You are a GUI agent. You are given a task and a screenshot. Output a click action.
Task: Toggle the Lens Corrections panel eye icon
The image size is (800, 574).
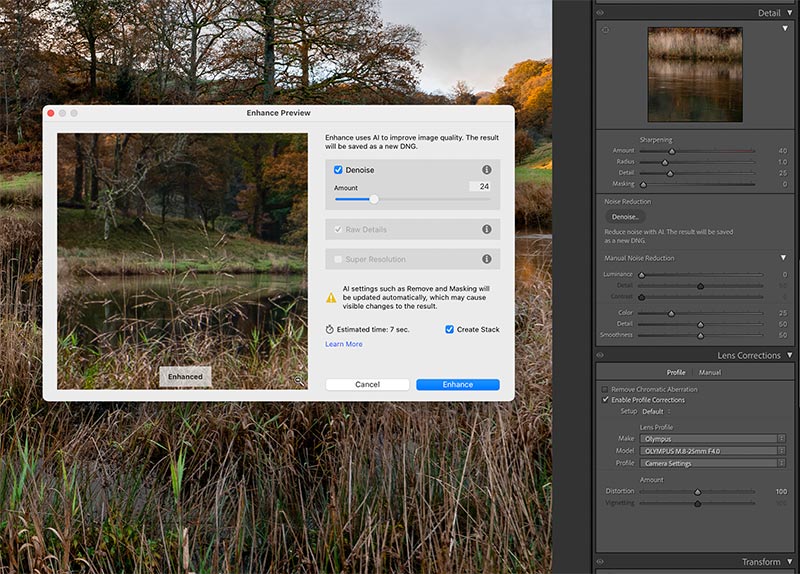pyautogui.click(x=601, y=355)
